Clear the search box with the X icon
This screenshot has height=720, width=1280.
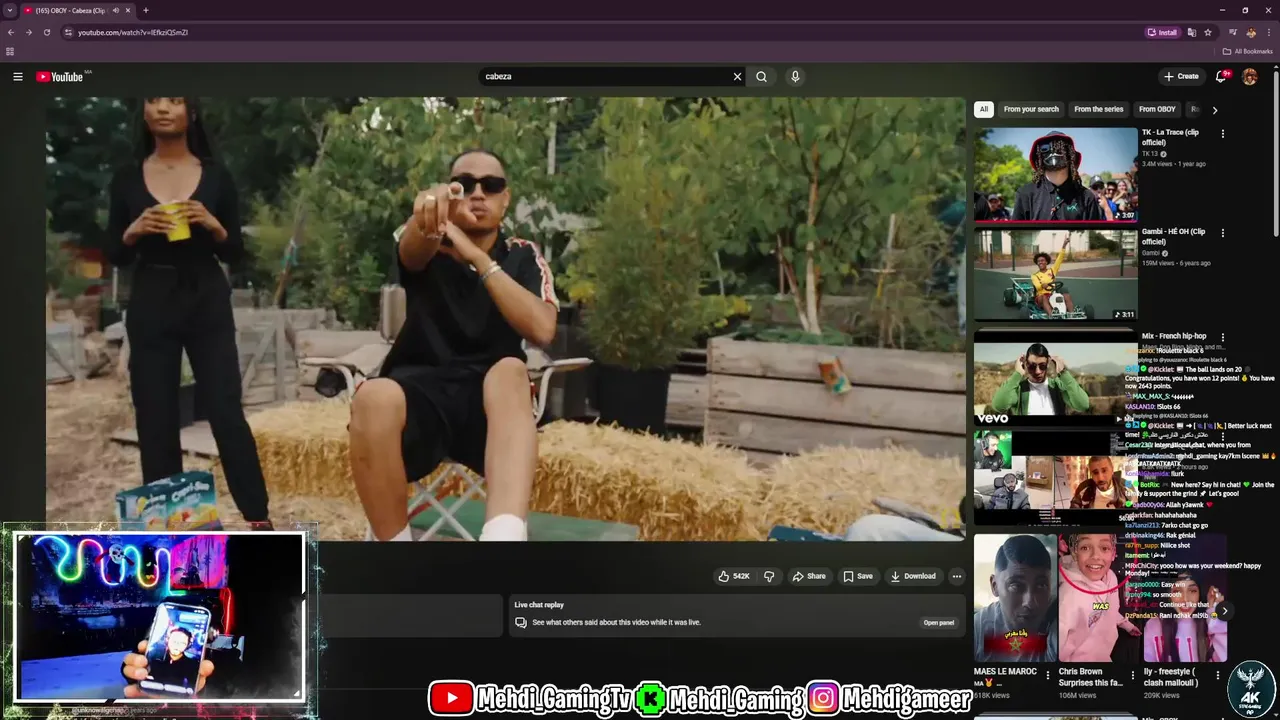[737, 76]
